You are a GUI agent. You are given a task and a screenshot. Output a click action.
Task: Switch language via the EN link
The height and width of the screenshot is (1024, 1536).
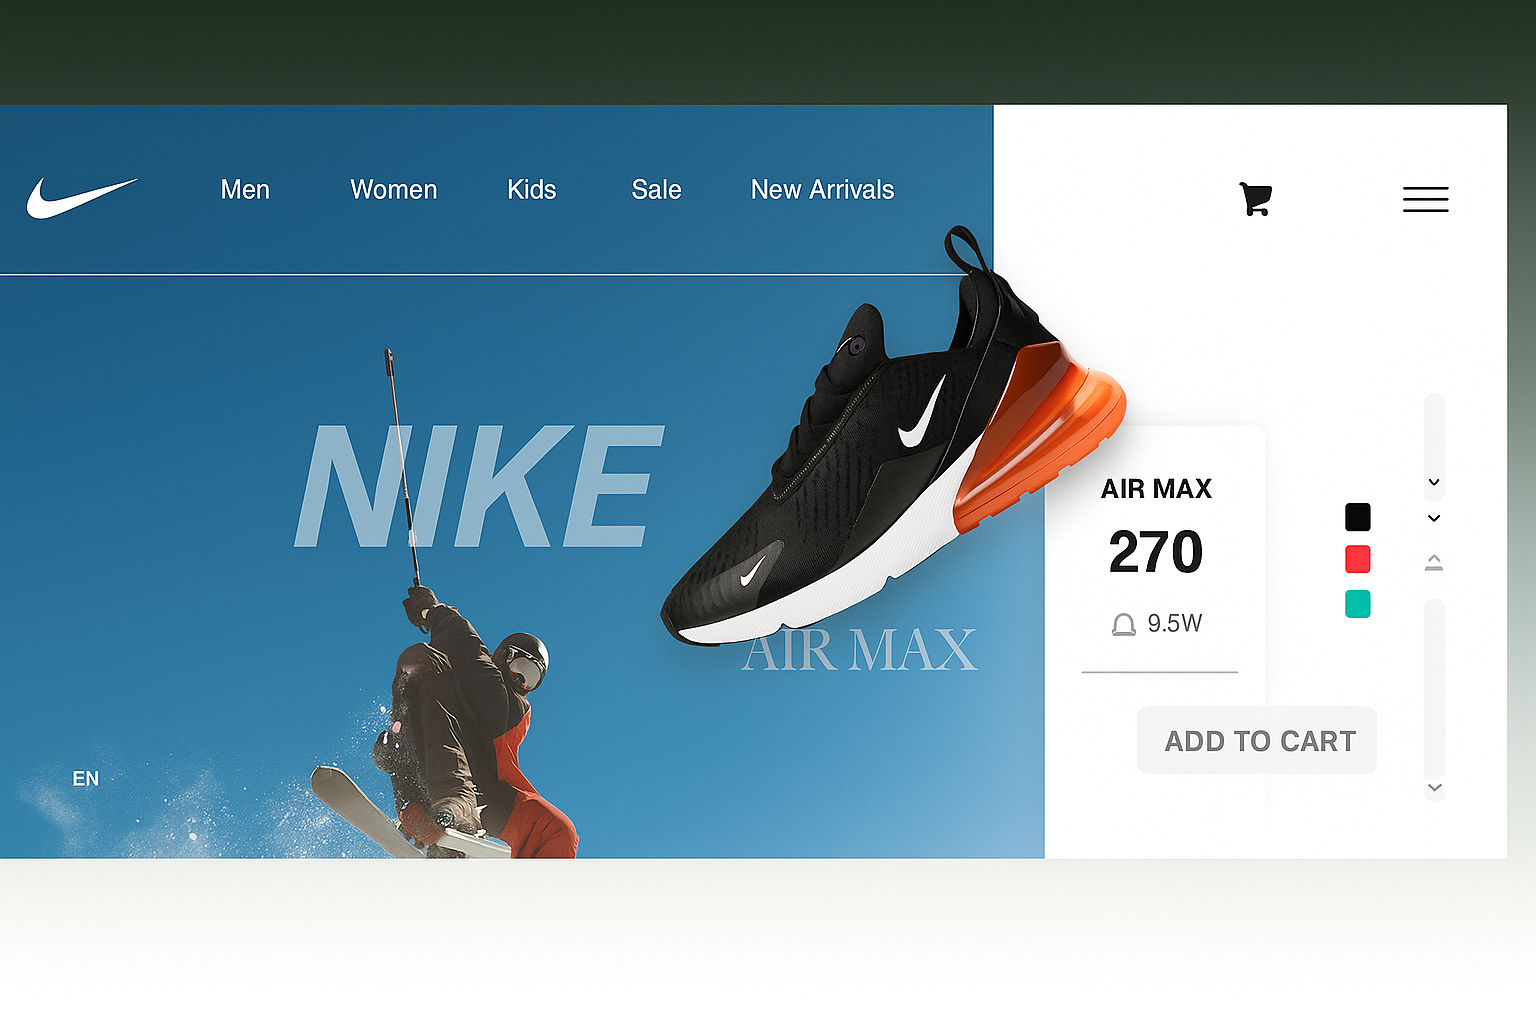click(86, 778)
